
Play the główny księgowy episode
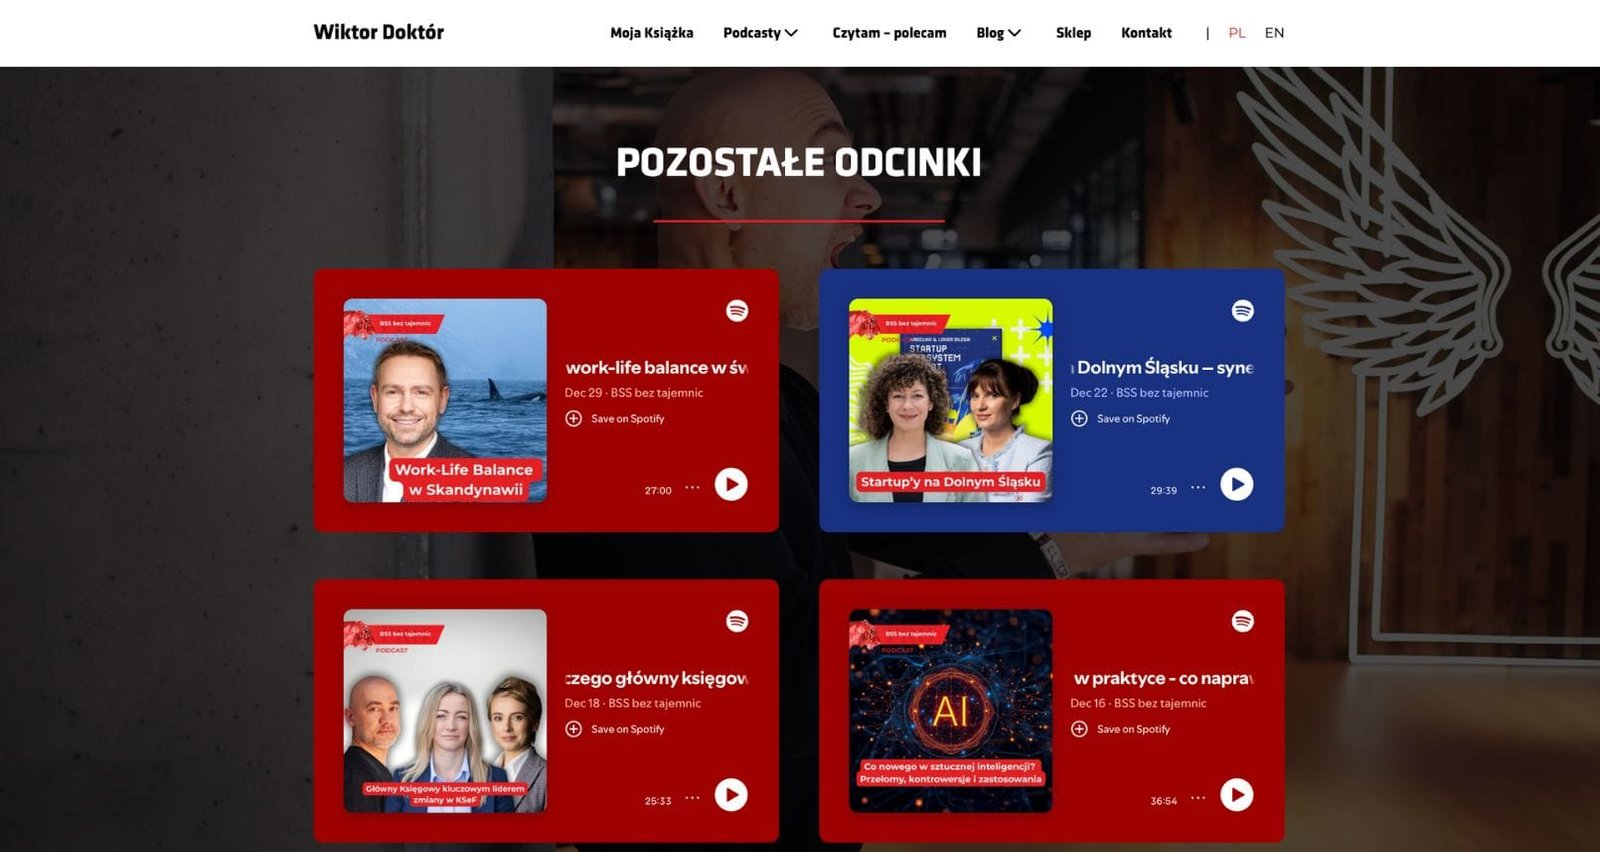tap(731, 795)
